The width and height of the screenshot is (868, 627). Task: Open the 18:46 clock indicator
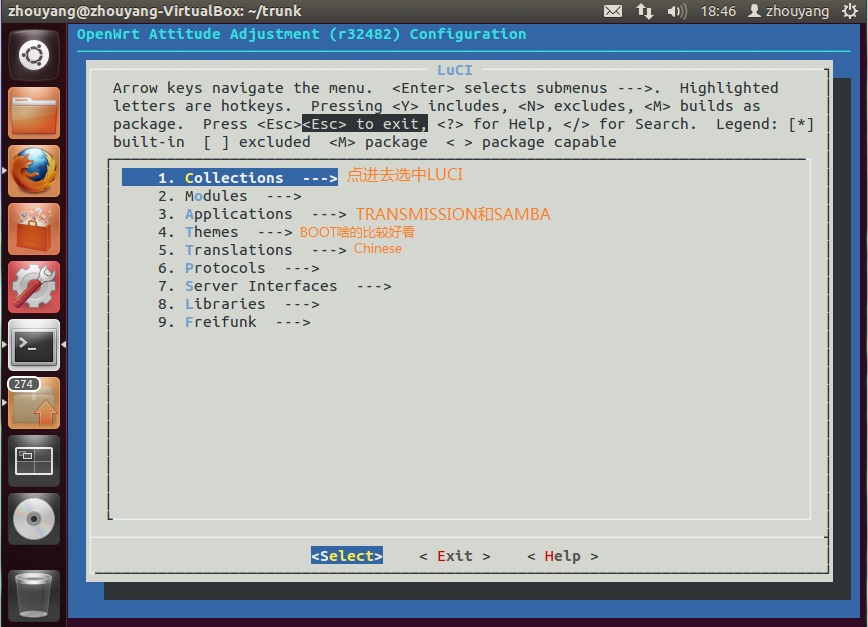(718, 11)
